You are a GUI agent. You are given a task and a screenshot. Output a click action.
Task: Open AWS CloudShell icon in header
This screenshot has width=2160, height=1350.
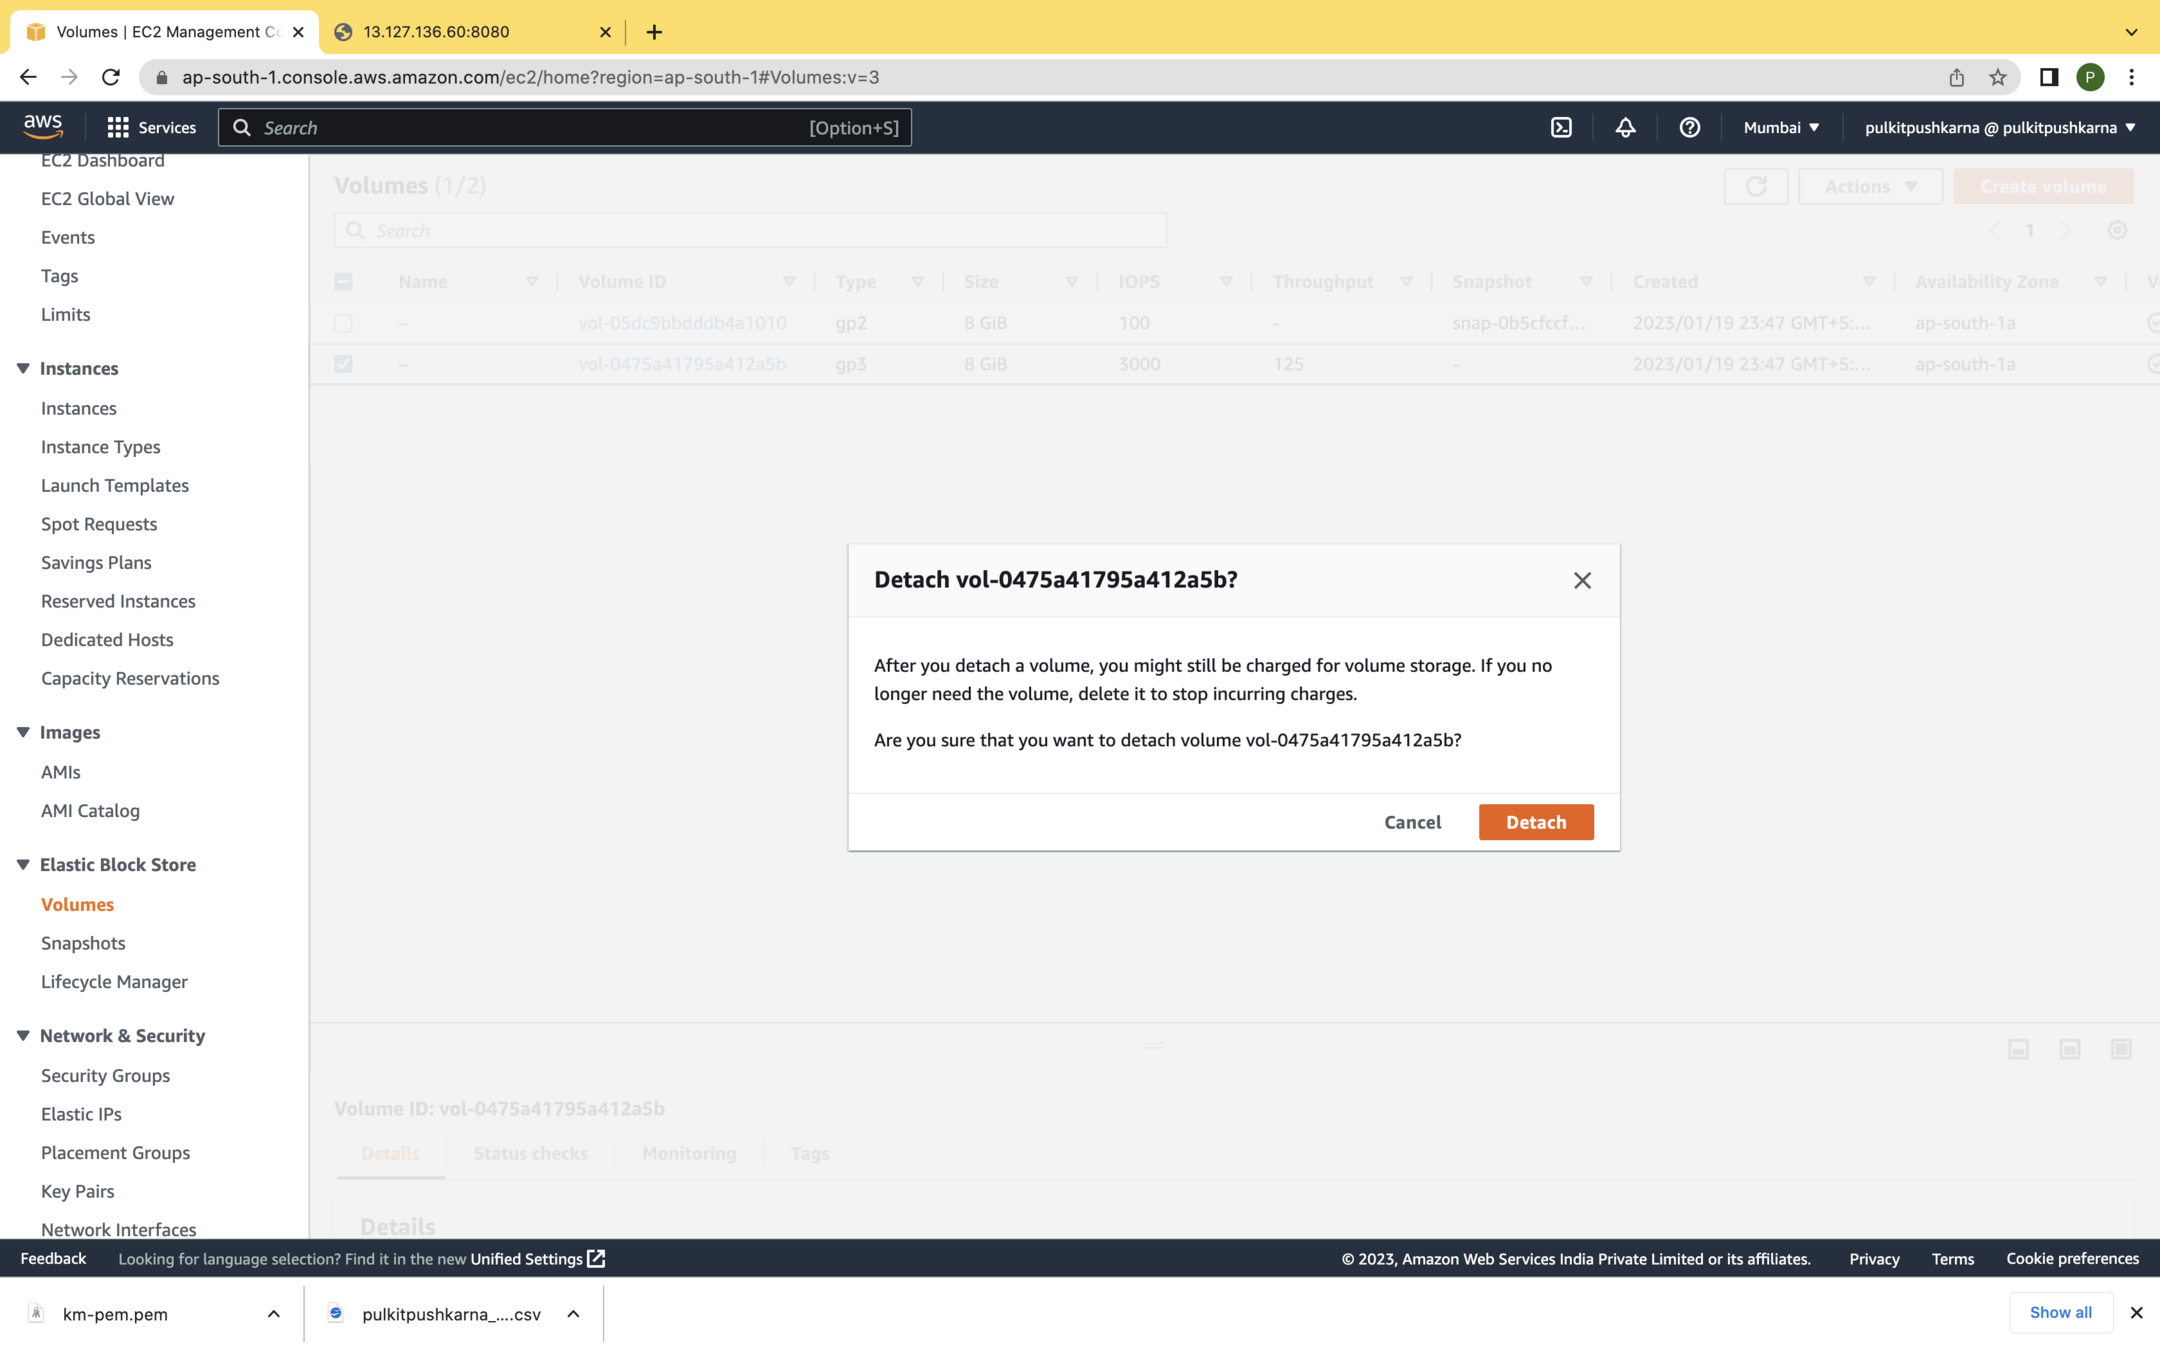point(1561,127)
